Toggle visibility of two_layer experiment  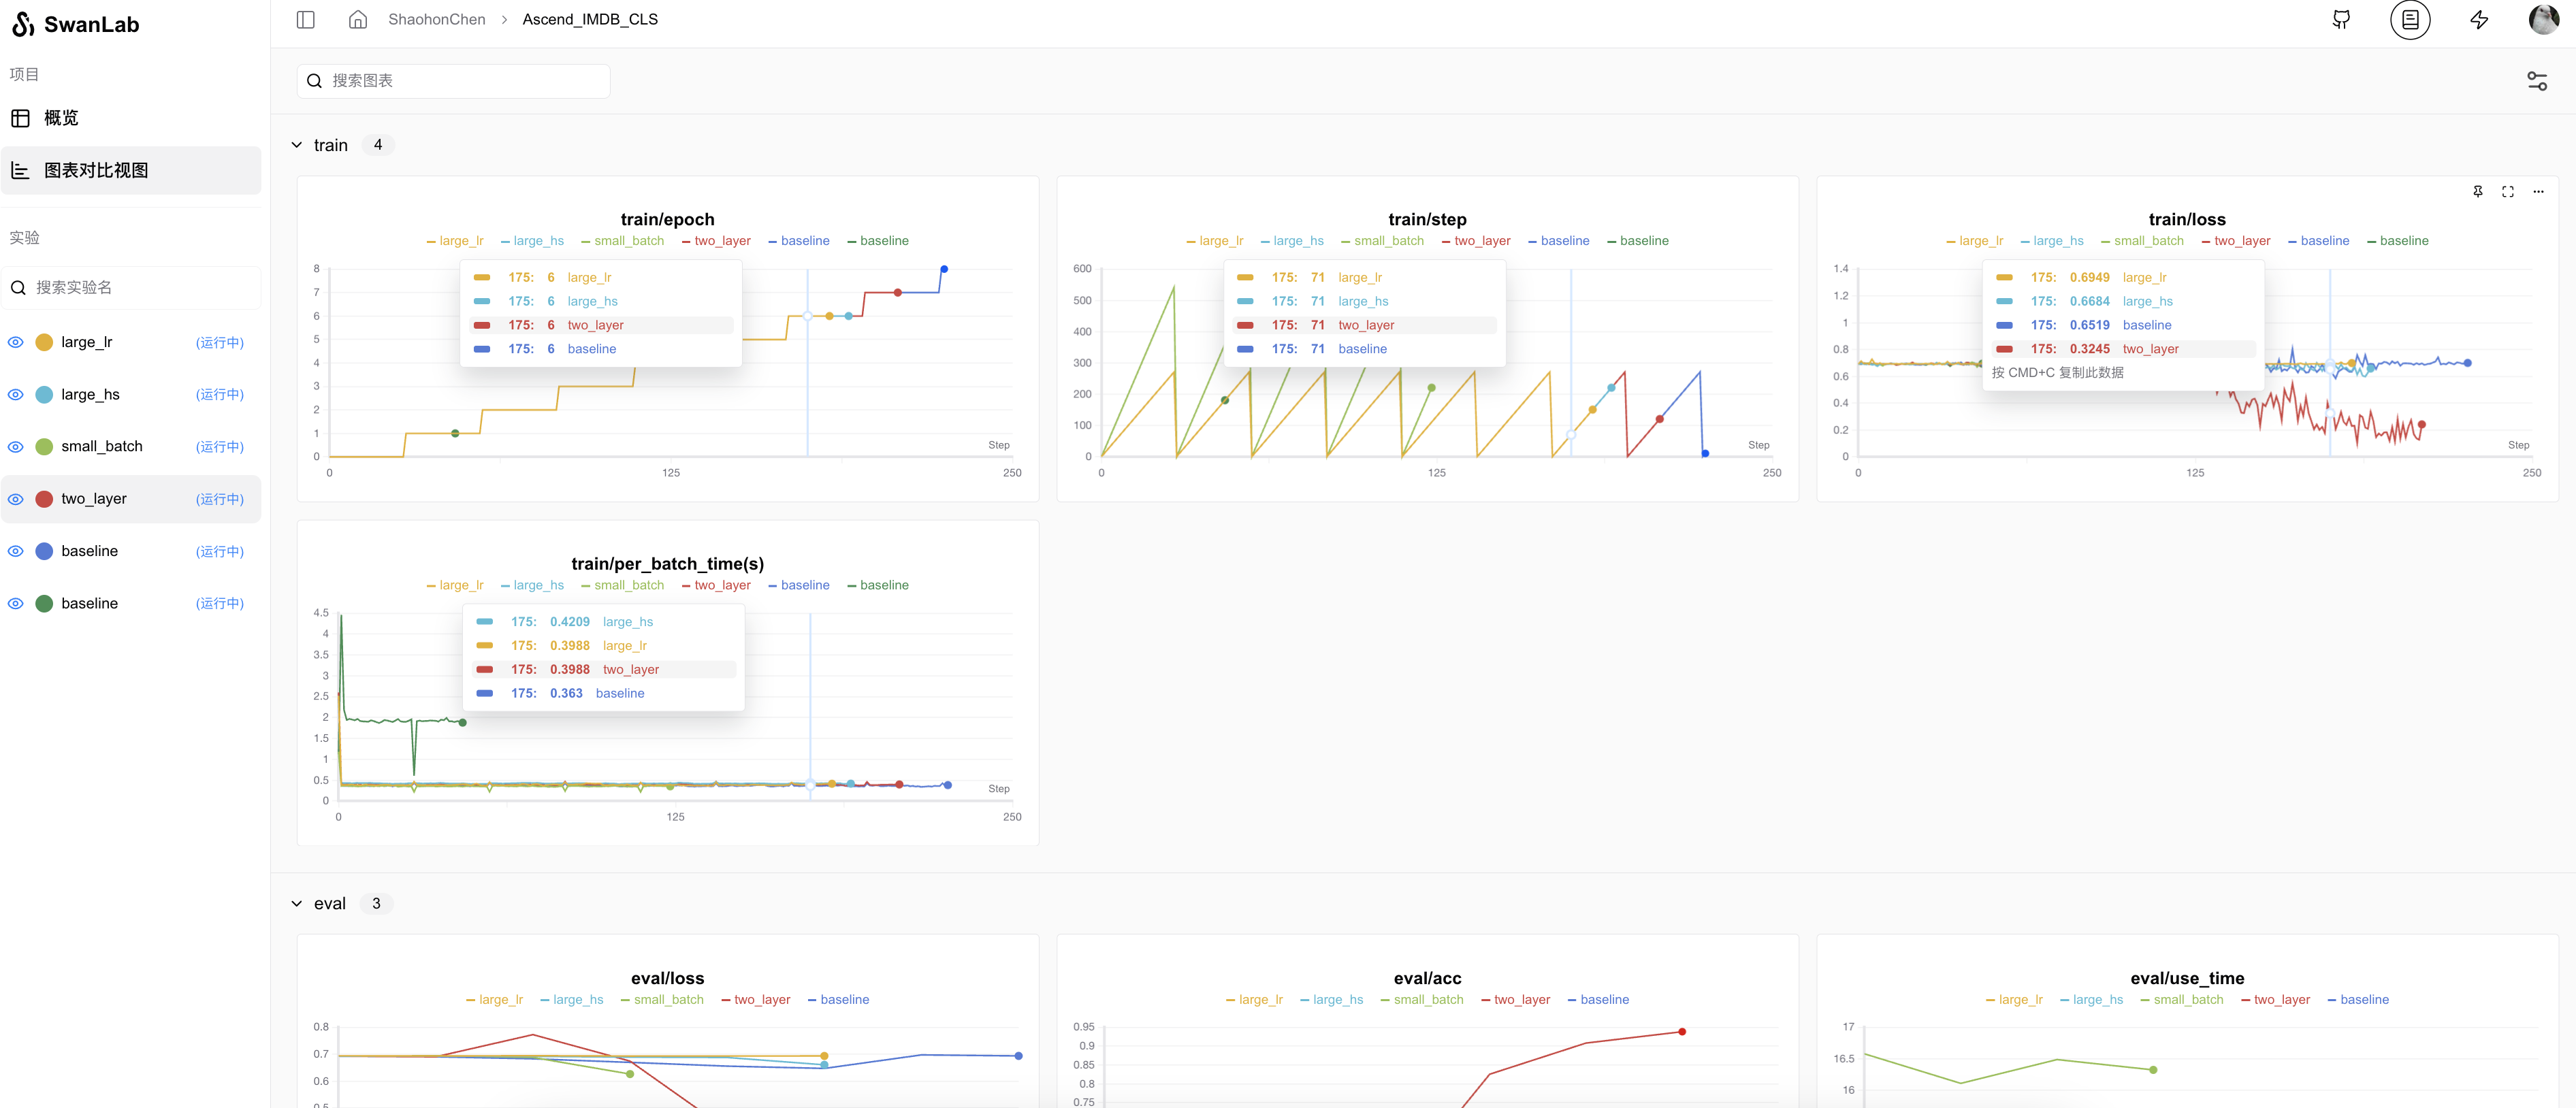16,499
